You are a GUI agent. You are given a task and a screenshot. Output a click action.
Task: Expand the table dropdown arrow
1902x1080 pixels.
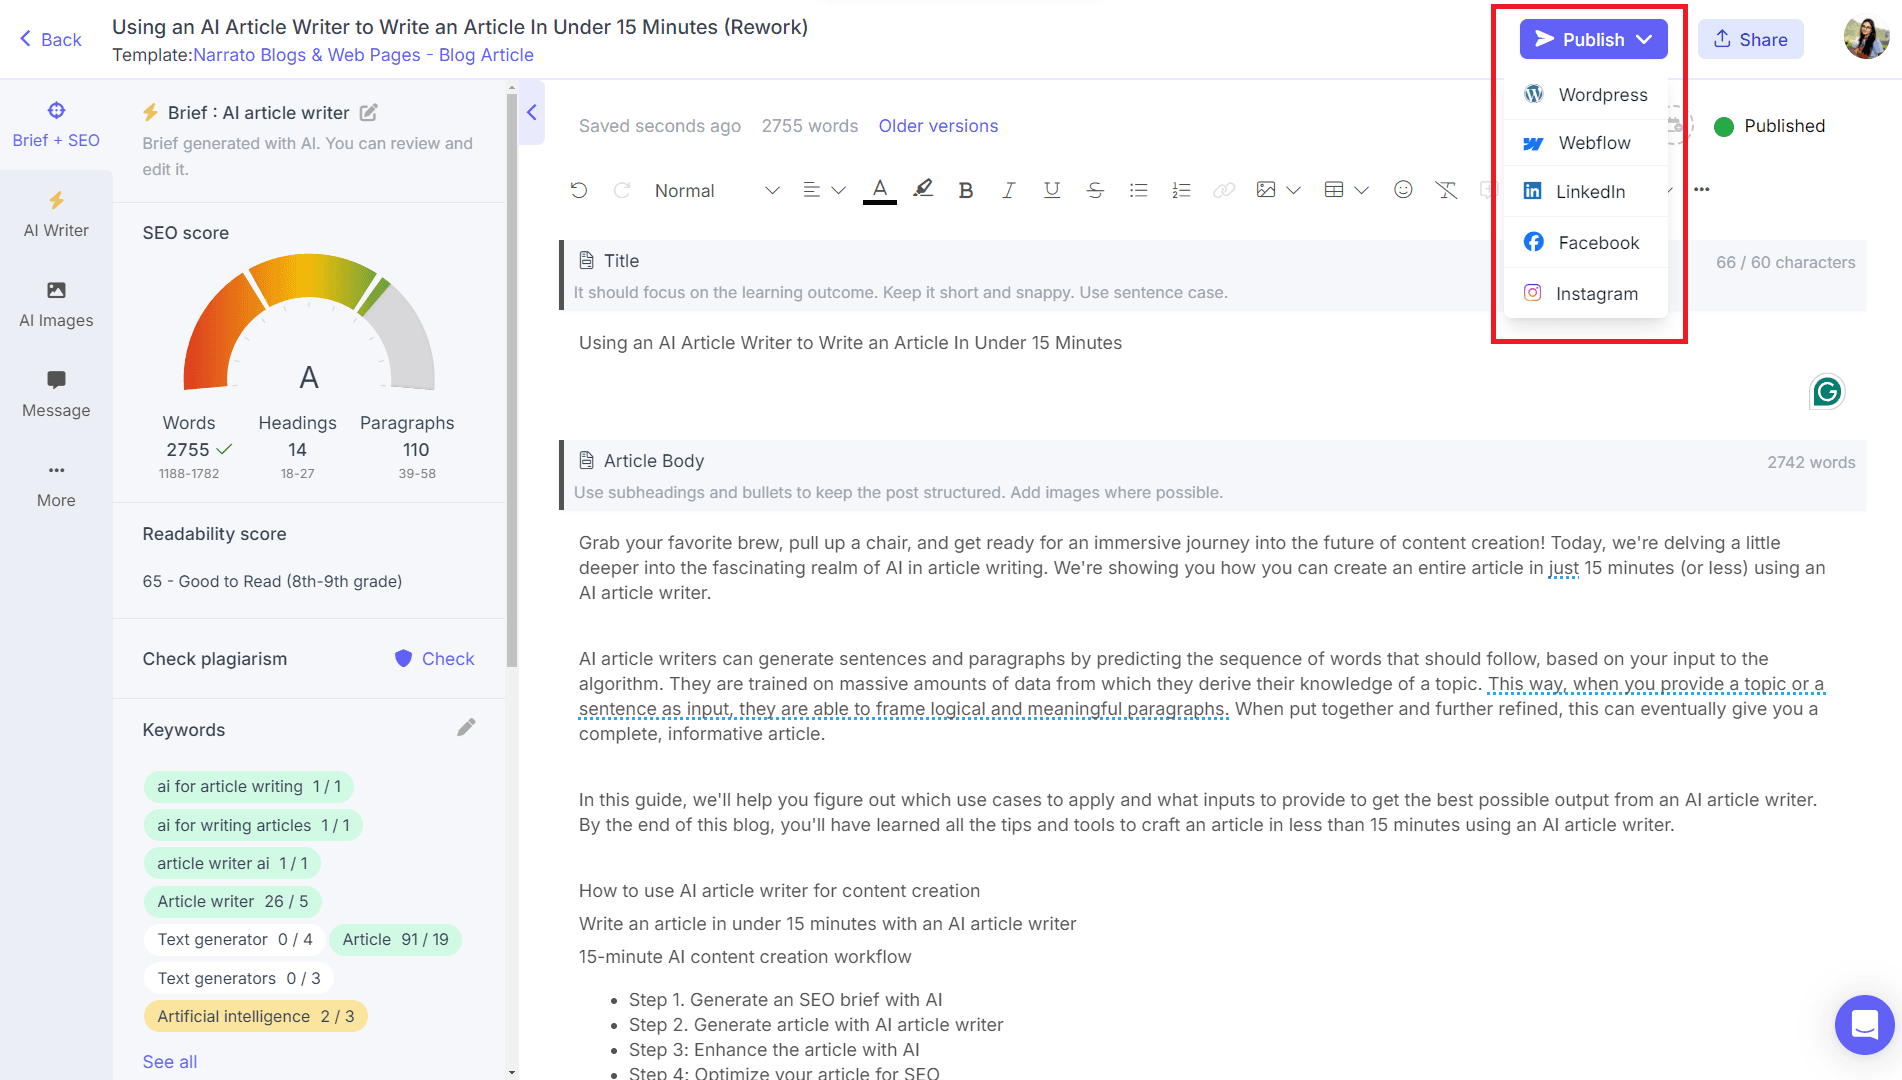(1361, 190)
